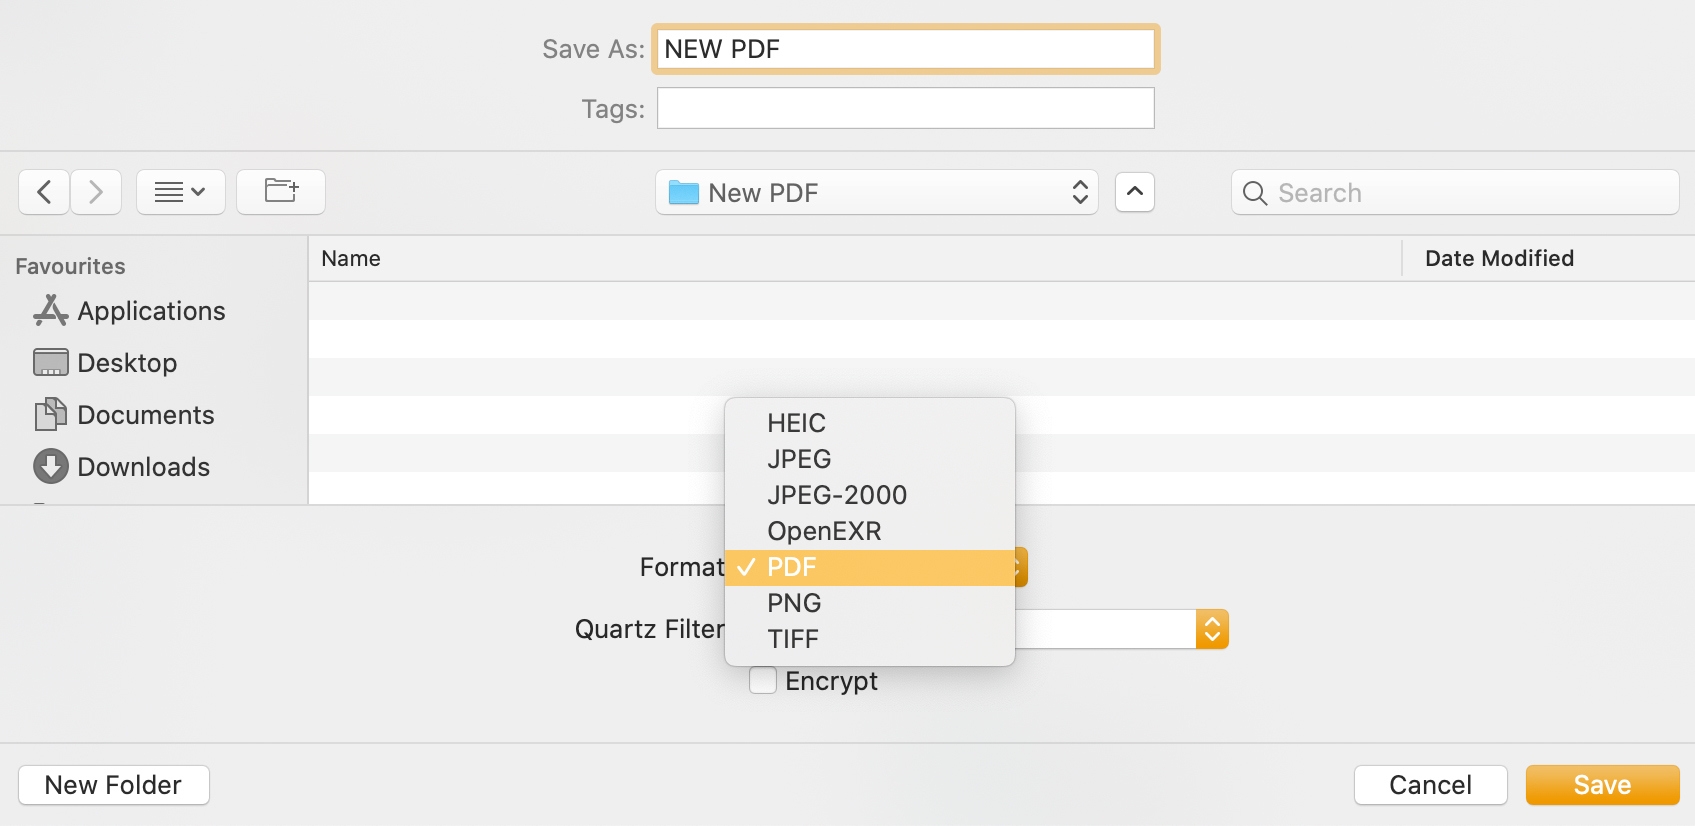
Task: Click the Save button
Action: coord(1602,785)
